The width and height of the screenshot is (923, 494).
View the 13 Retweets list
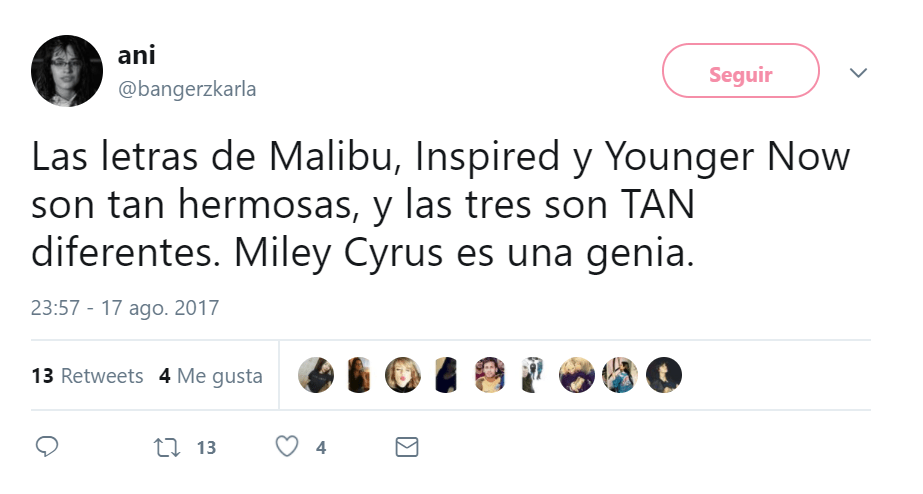88,376
